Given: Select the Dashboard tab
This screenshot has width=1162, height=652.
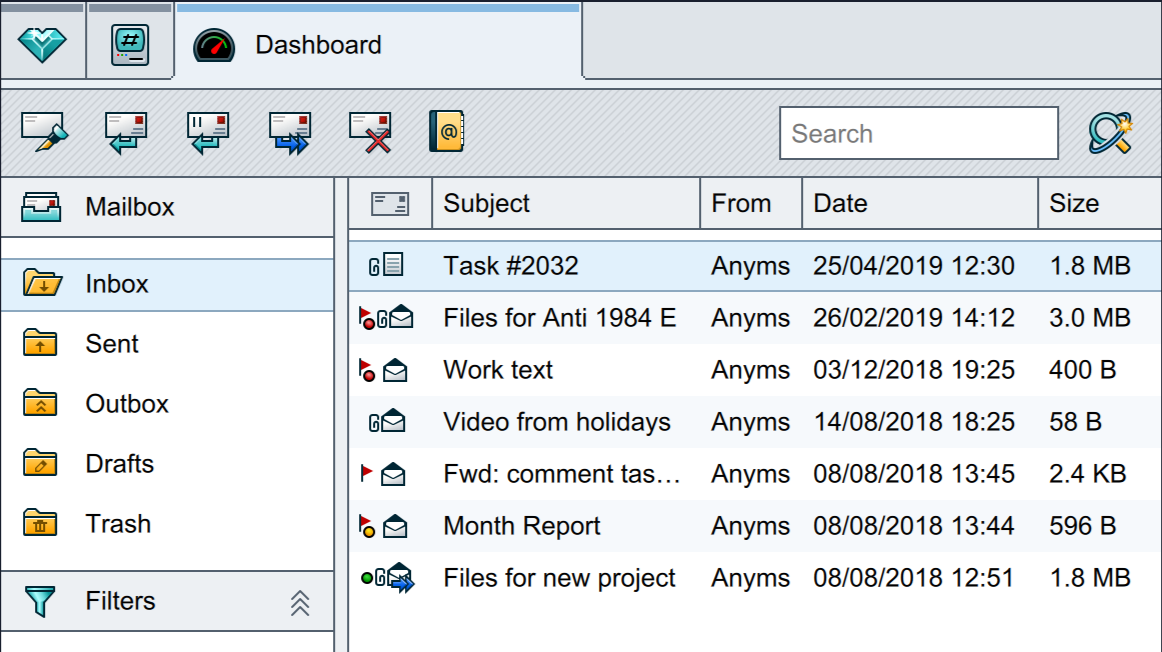Looking at the screenshot, I should [318, 45].
